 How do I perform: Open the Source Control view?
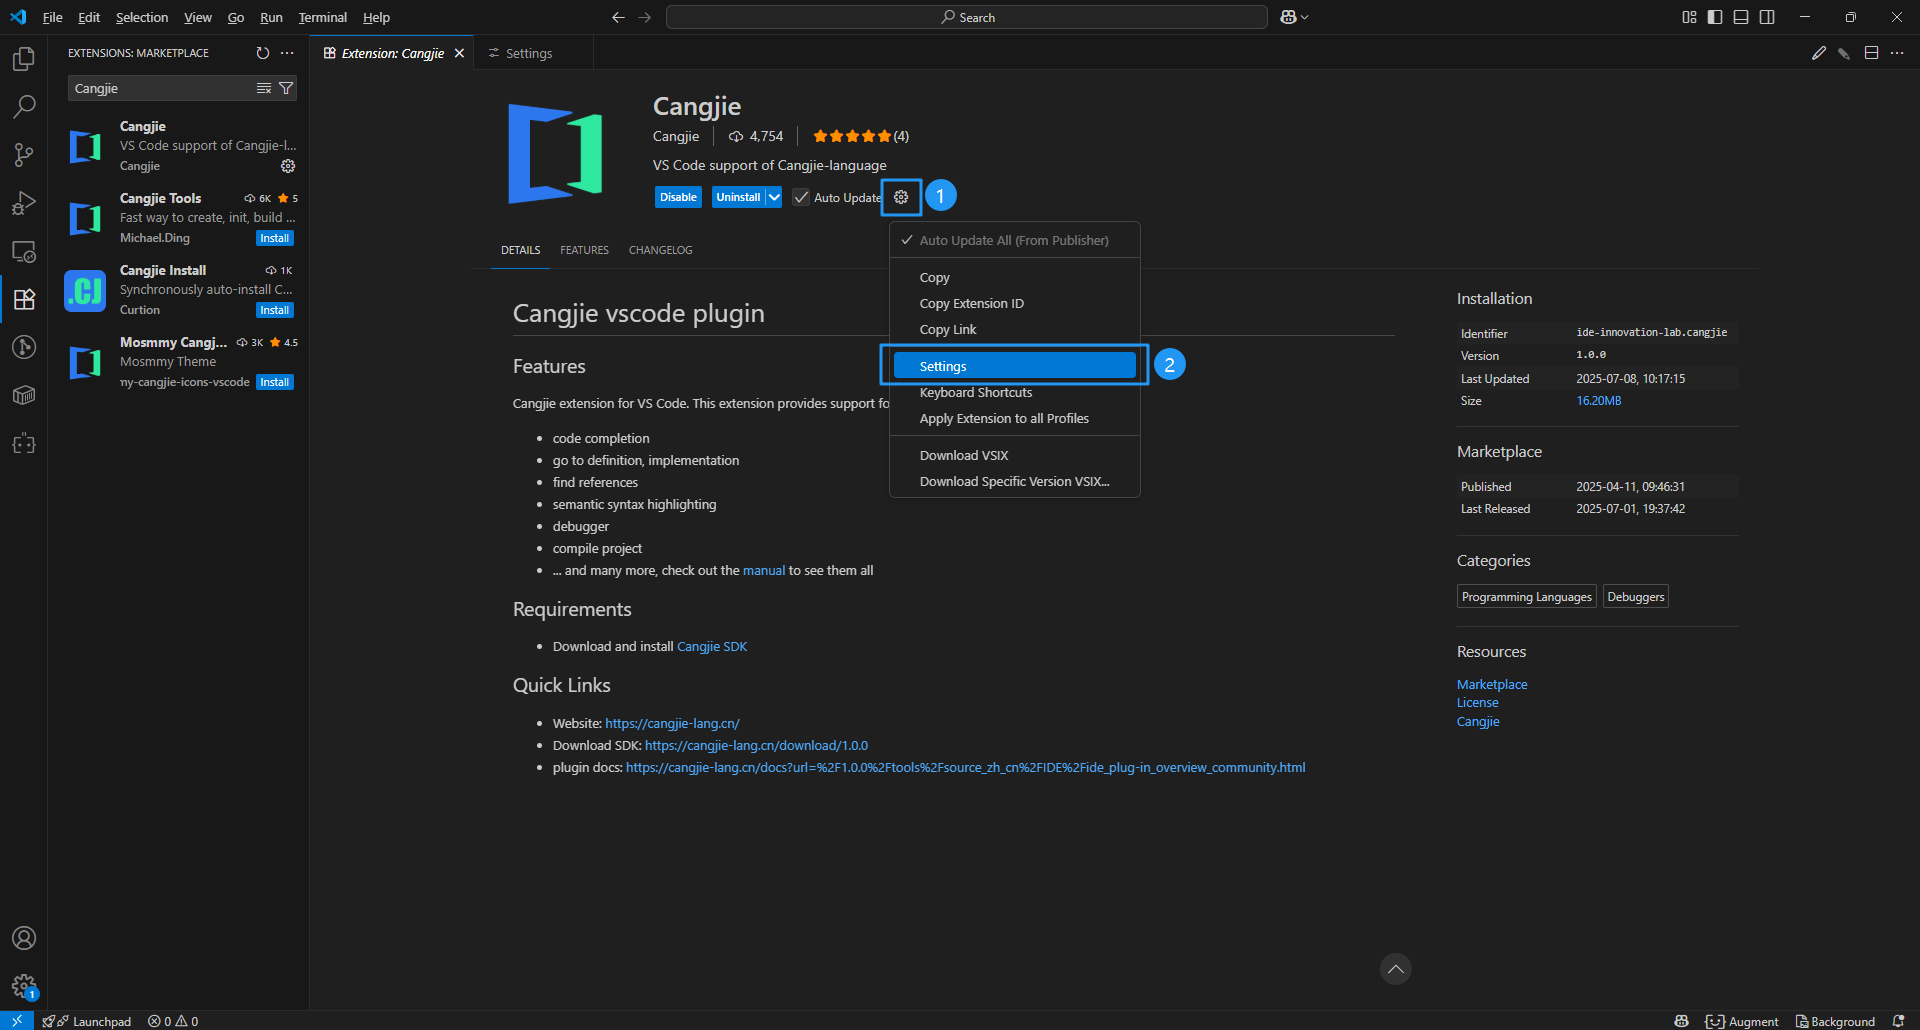(24, 154)
